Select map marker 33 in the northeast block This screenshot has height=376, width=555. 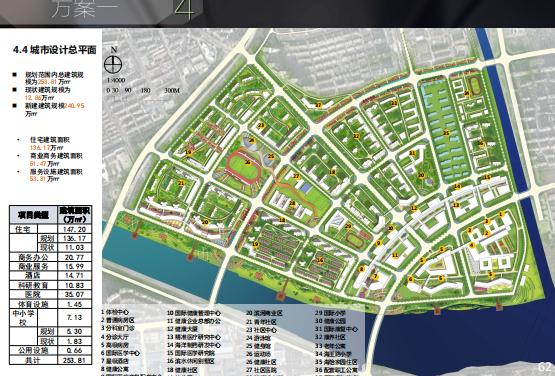tap(394, 103)
